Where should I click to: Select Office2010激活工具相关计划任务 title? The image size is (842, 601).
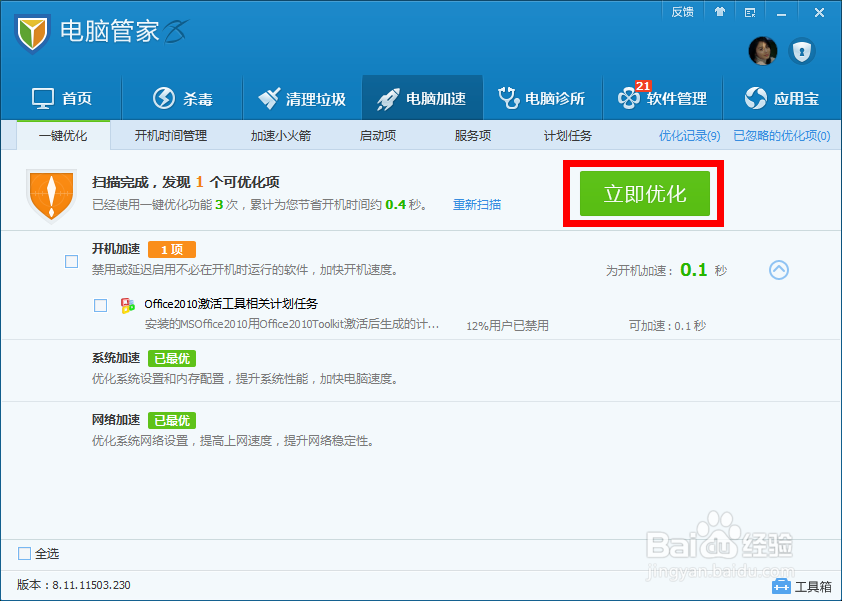[231, 304]
